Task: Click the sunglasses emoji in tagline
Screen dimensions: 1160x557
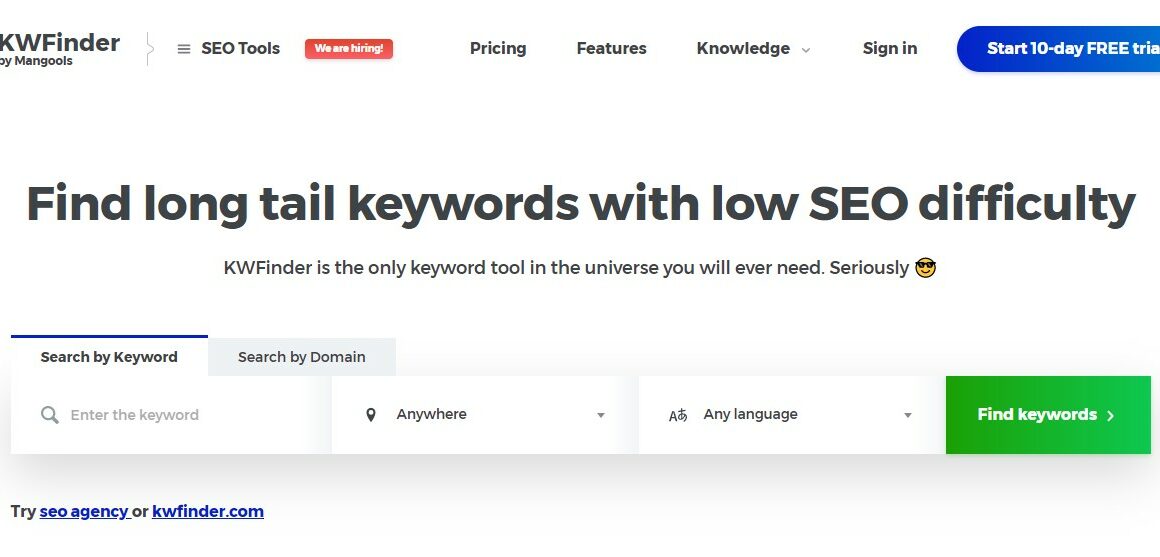Action: (x=925, y=267)
